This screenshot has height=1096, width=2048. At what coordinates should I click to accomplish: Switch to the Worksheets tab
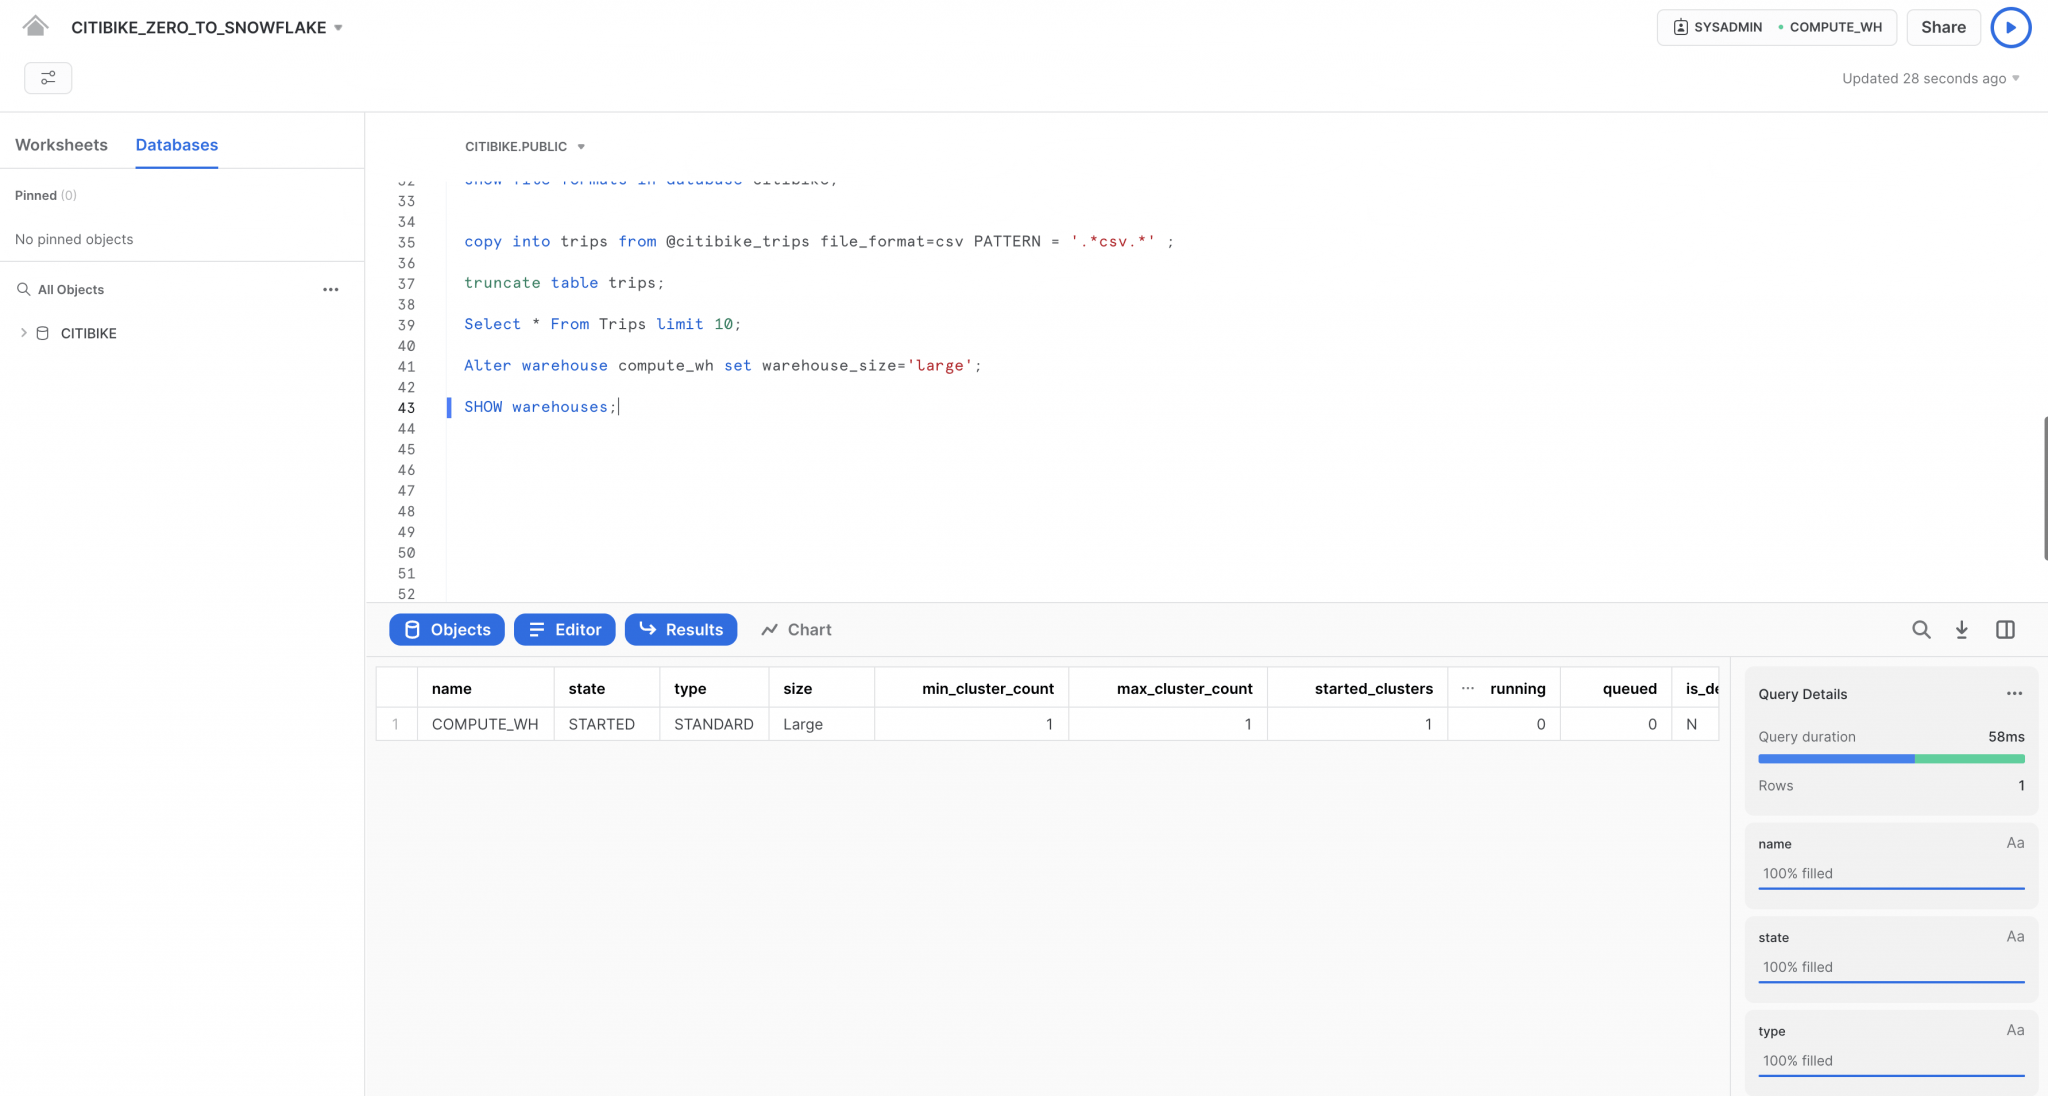pyautogui.click(x=61, y=145)
